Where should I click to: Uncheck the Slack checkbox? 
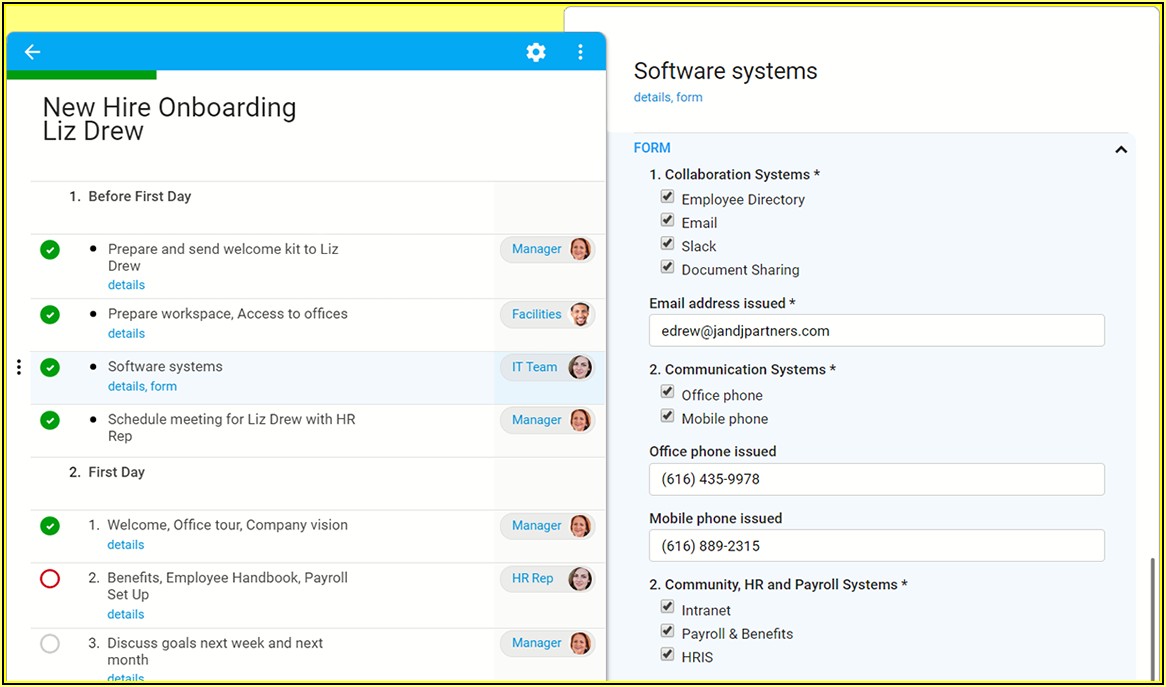pos(667,244)
